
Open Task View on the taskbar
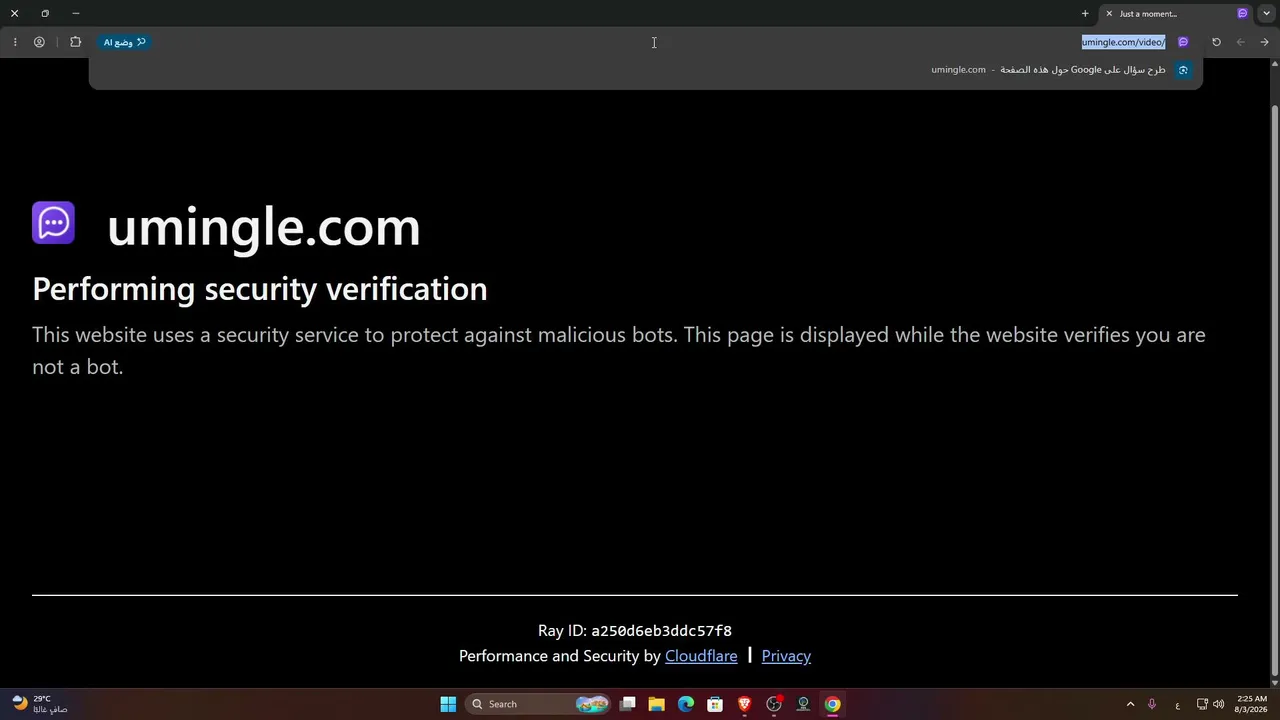click(628, 704)
